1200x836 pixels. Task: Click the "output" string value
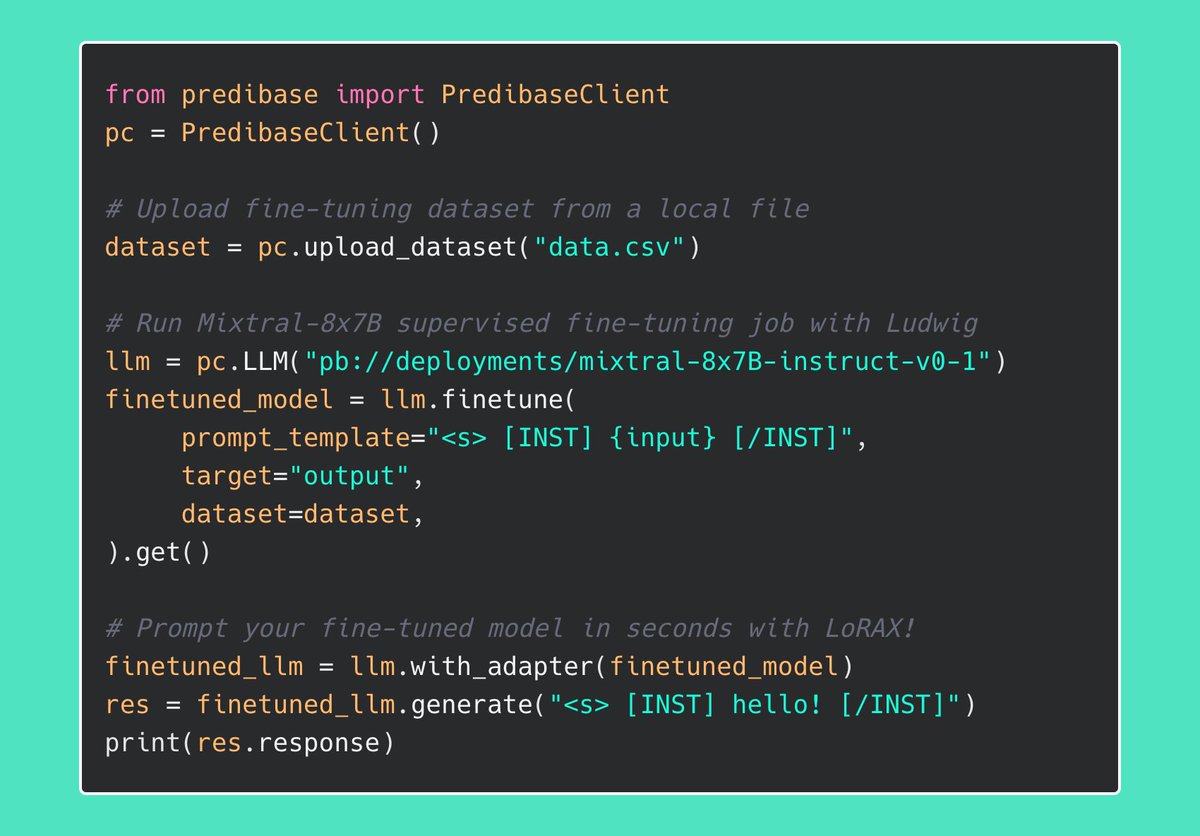pos(349,475)
